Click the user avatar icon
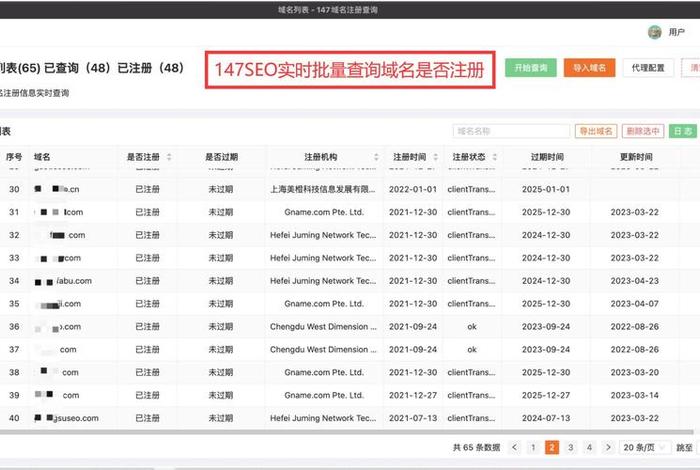This screenshot has width=700, height=470. point(654,32)
